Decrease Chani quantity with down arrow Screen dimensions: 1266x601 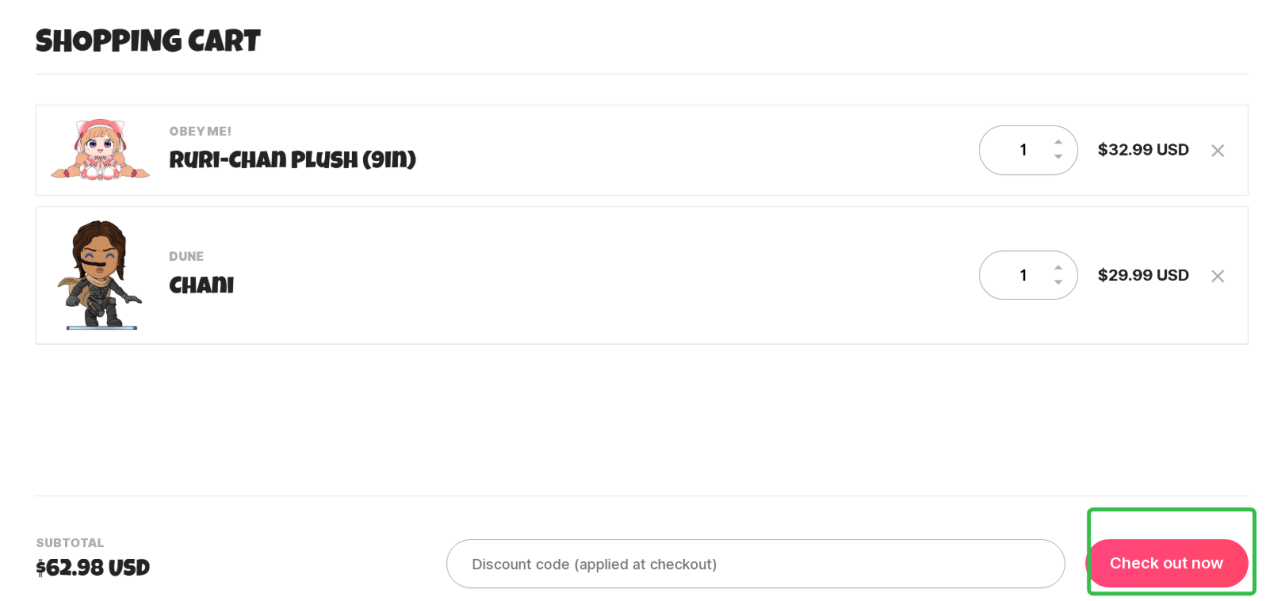click(x=1058, y=282)
